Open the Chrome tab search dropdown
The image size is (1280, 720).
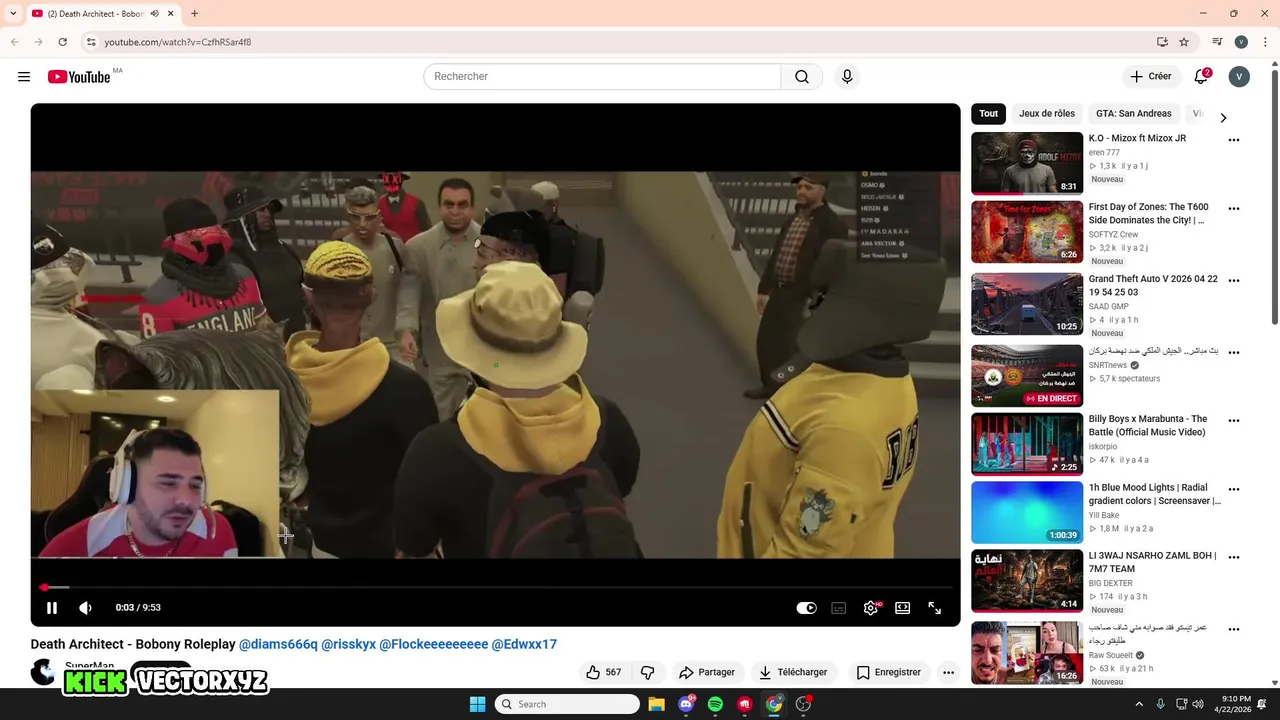(x=13, y=14)
